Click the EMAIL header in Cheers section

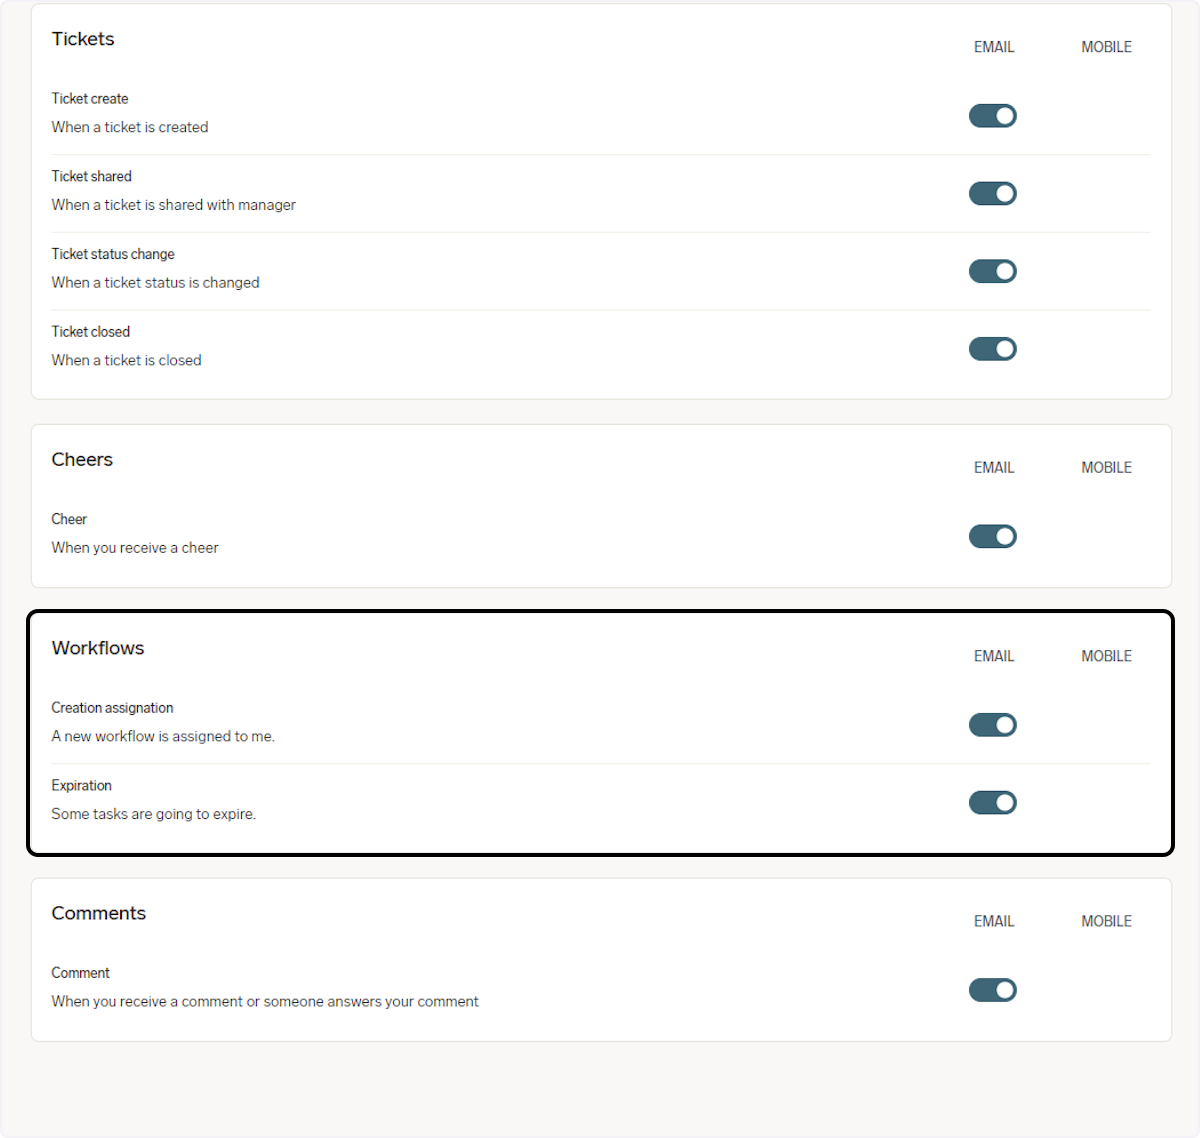pos(993,467)
